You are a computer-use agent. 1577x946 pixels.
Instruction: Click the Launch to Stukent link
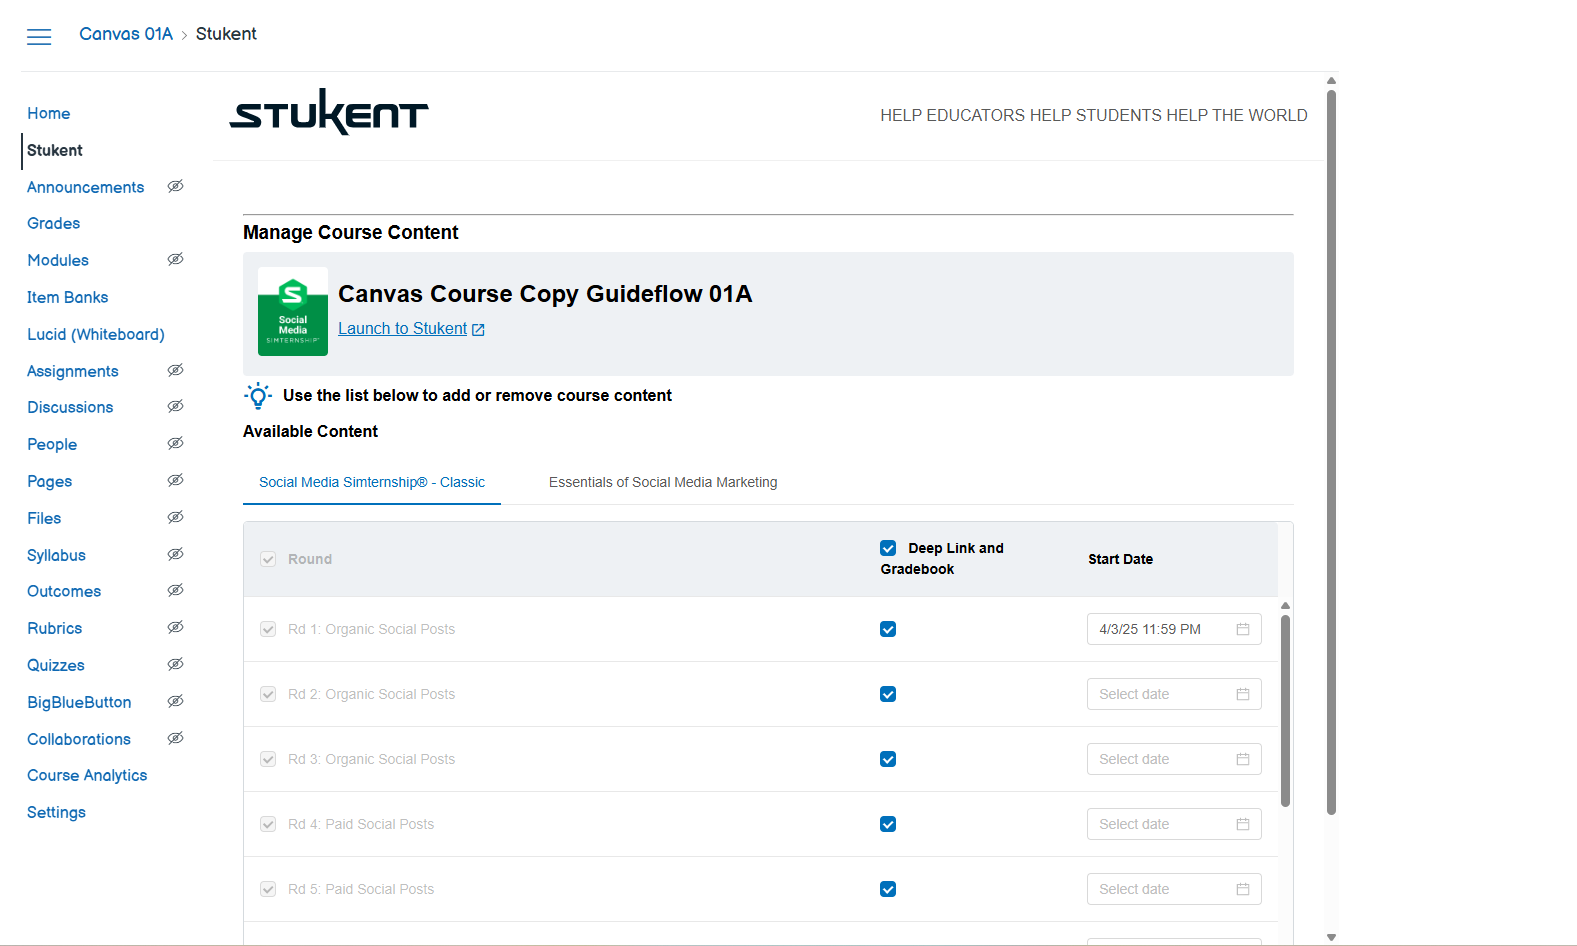point(403,329)
